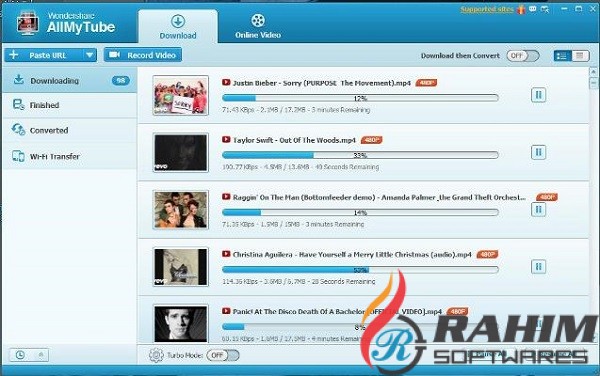Click the Justin Bieber download progress bar

(360, 98)
